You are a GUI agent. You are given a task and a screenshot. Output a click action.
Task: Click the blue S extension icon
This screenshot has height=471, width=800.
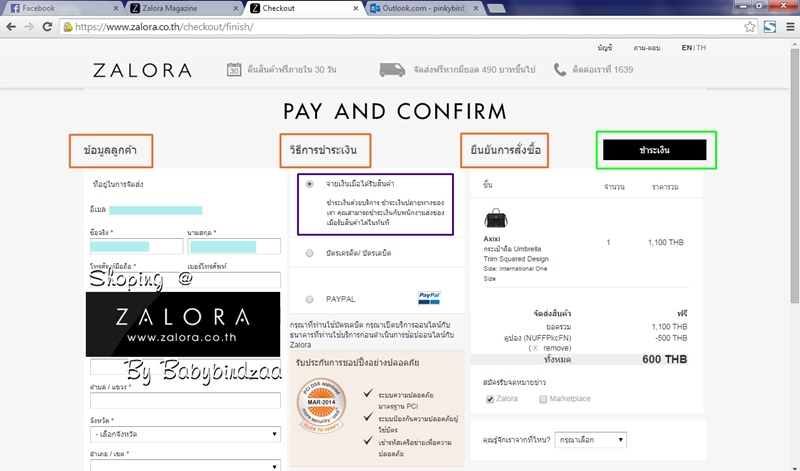pos(770,27)
